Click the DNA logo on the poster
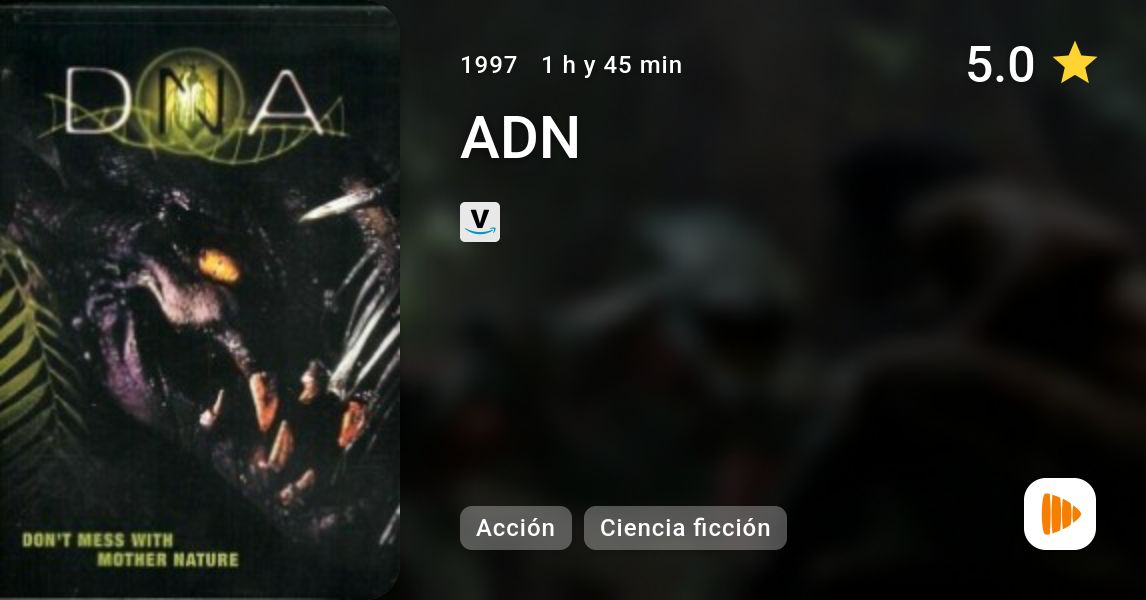This screenshot has width=1146, height=600. (194, 102)
